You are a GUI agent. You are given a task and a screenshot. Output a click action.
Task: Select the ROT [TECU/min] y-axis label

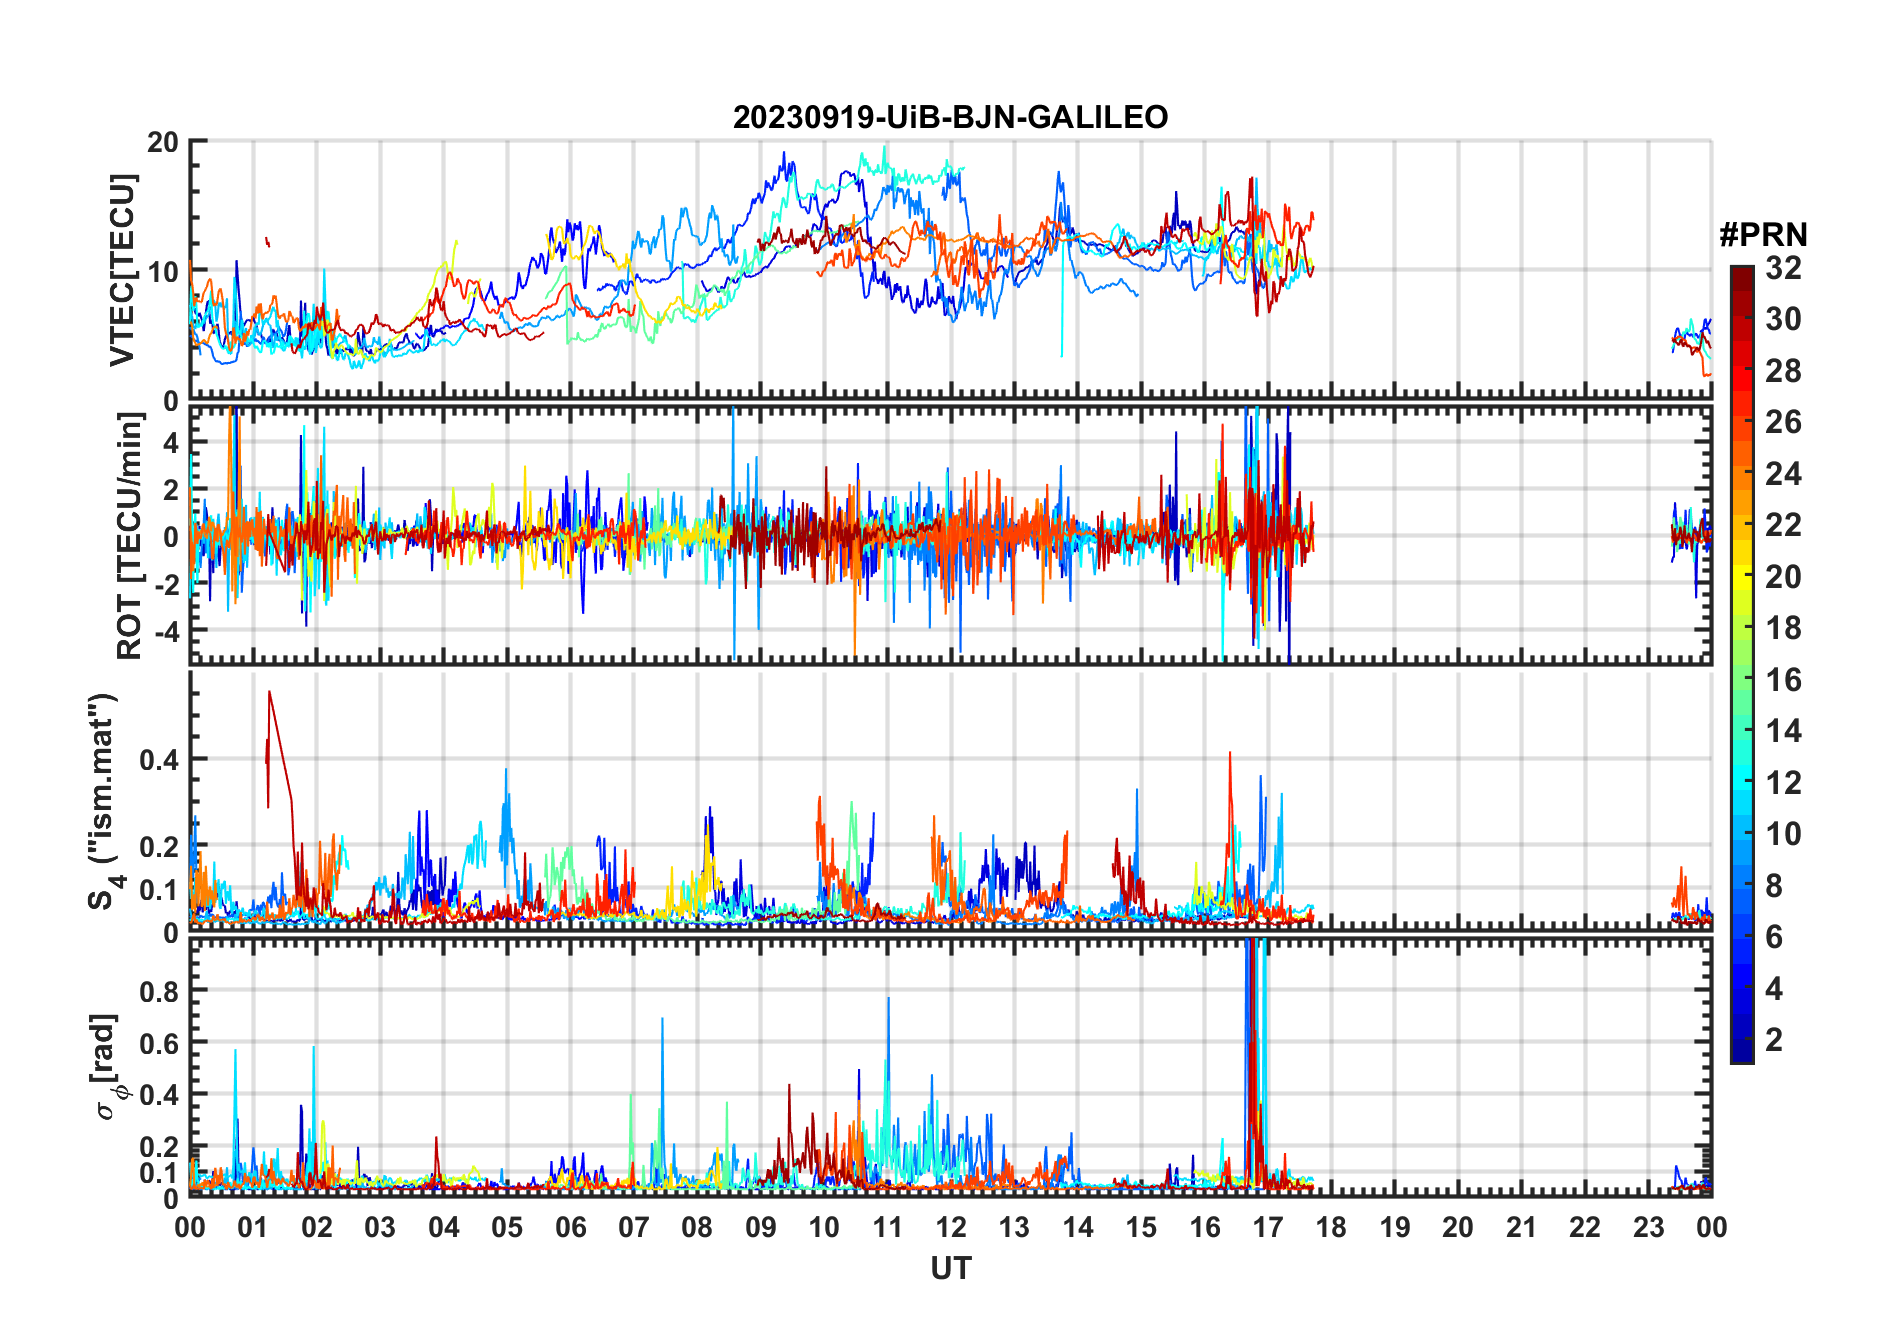[x=130, y=537]
